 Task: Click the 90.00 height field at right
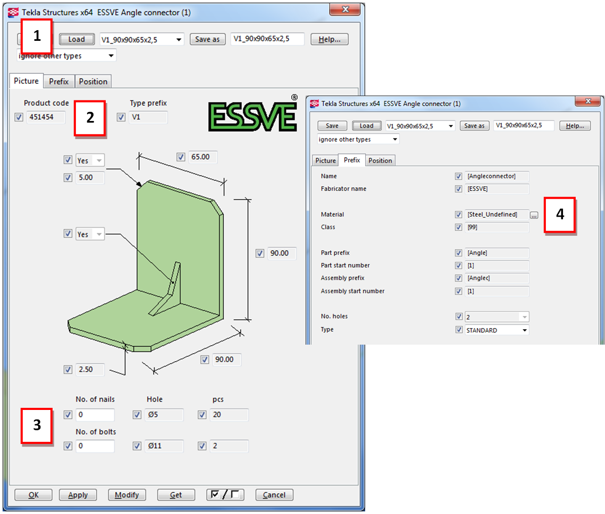click(282, 253)
